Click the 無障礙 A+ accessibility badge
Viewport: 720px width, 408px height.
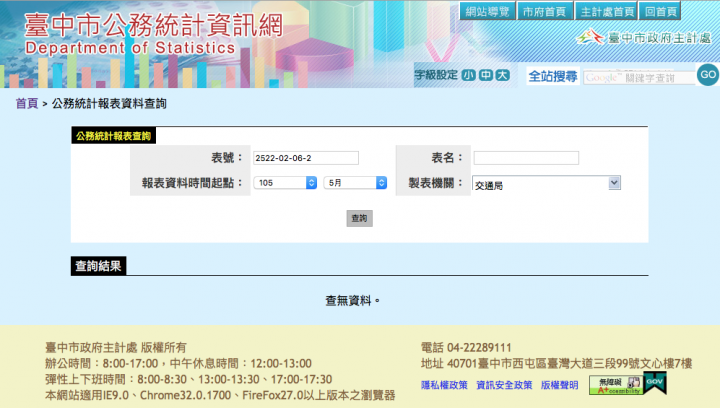615,386
